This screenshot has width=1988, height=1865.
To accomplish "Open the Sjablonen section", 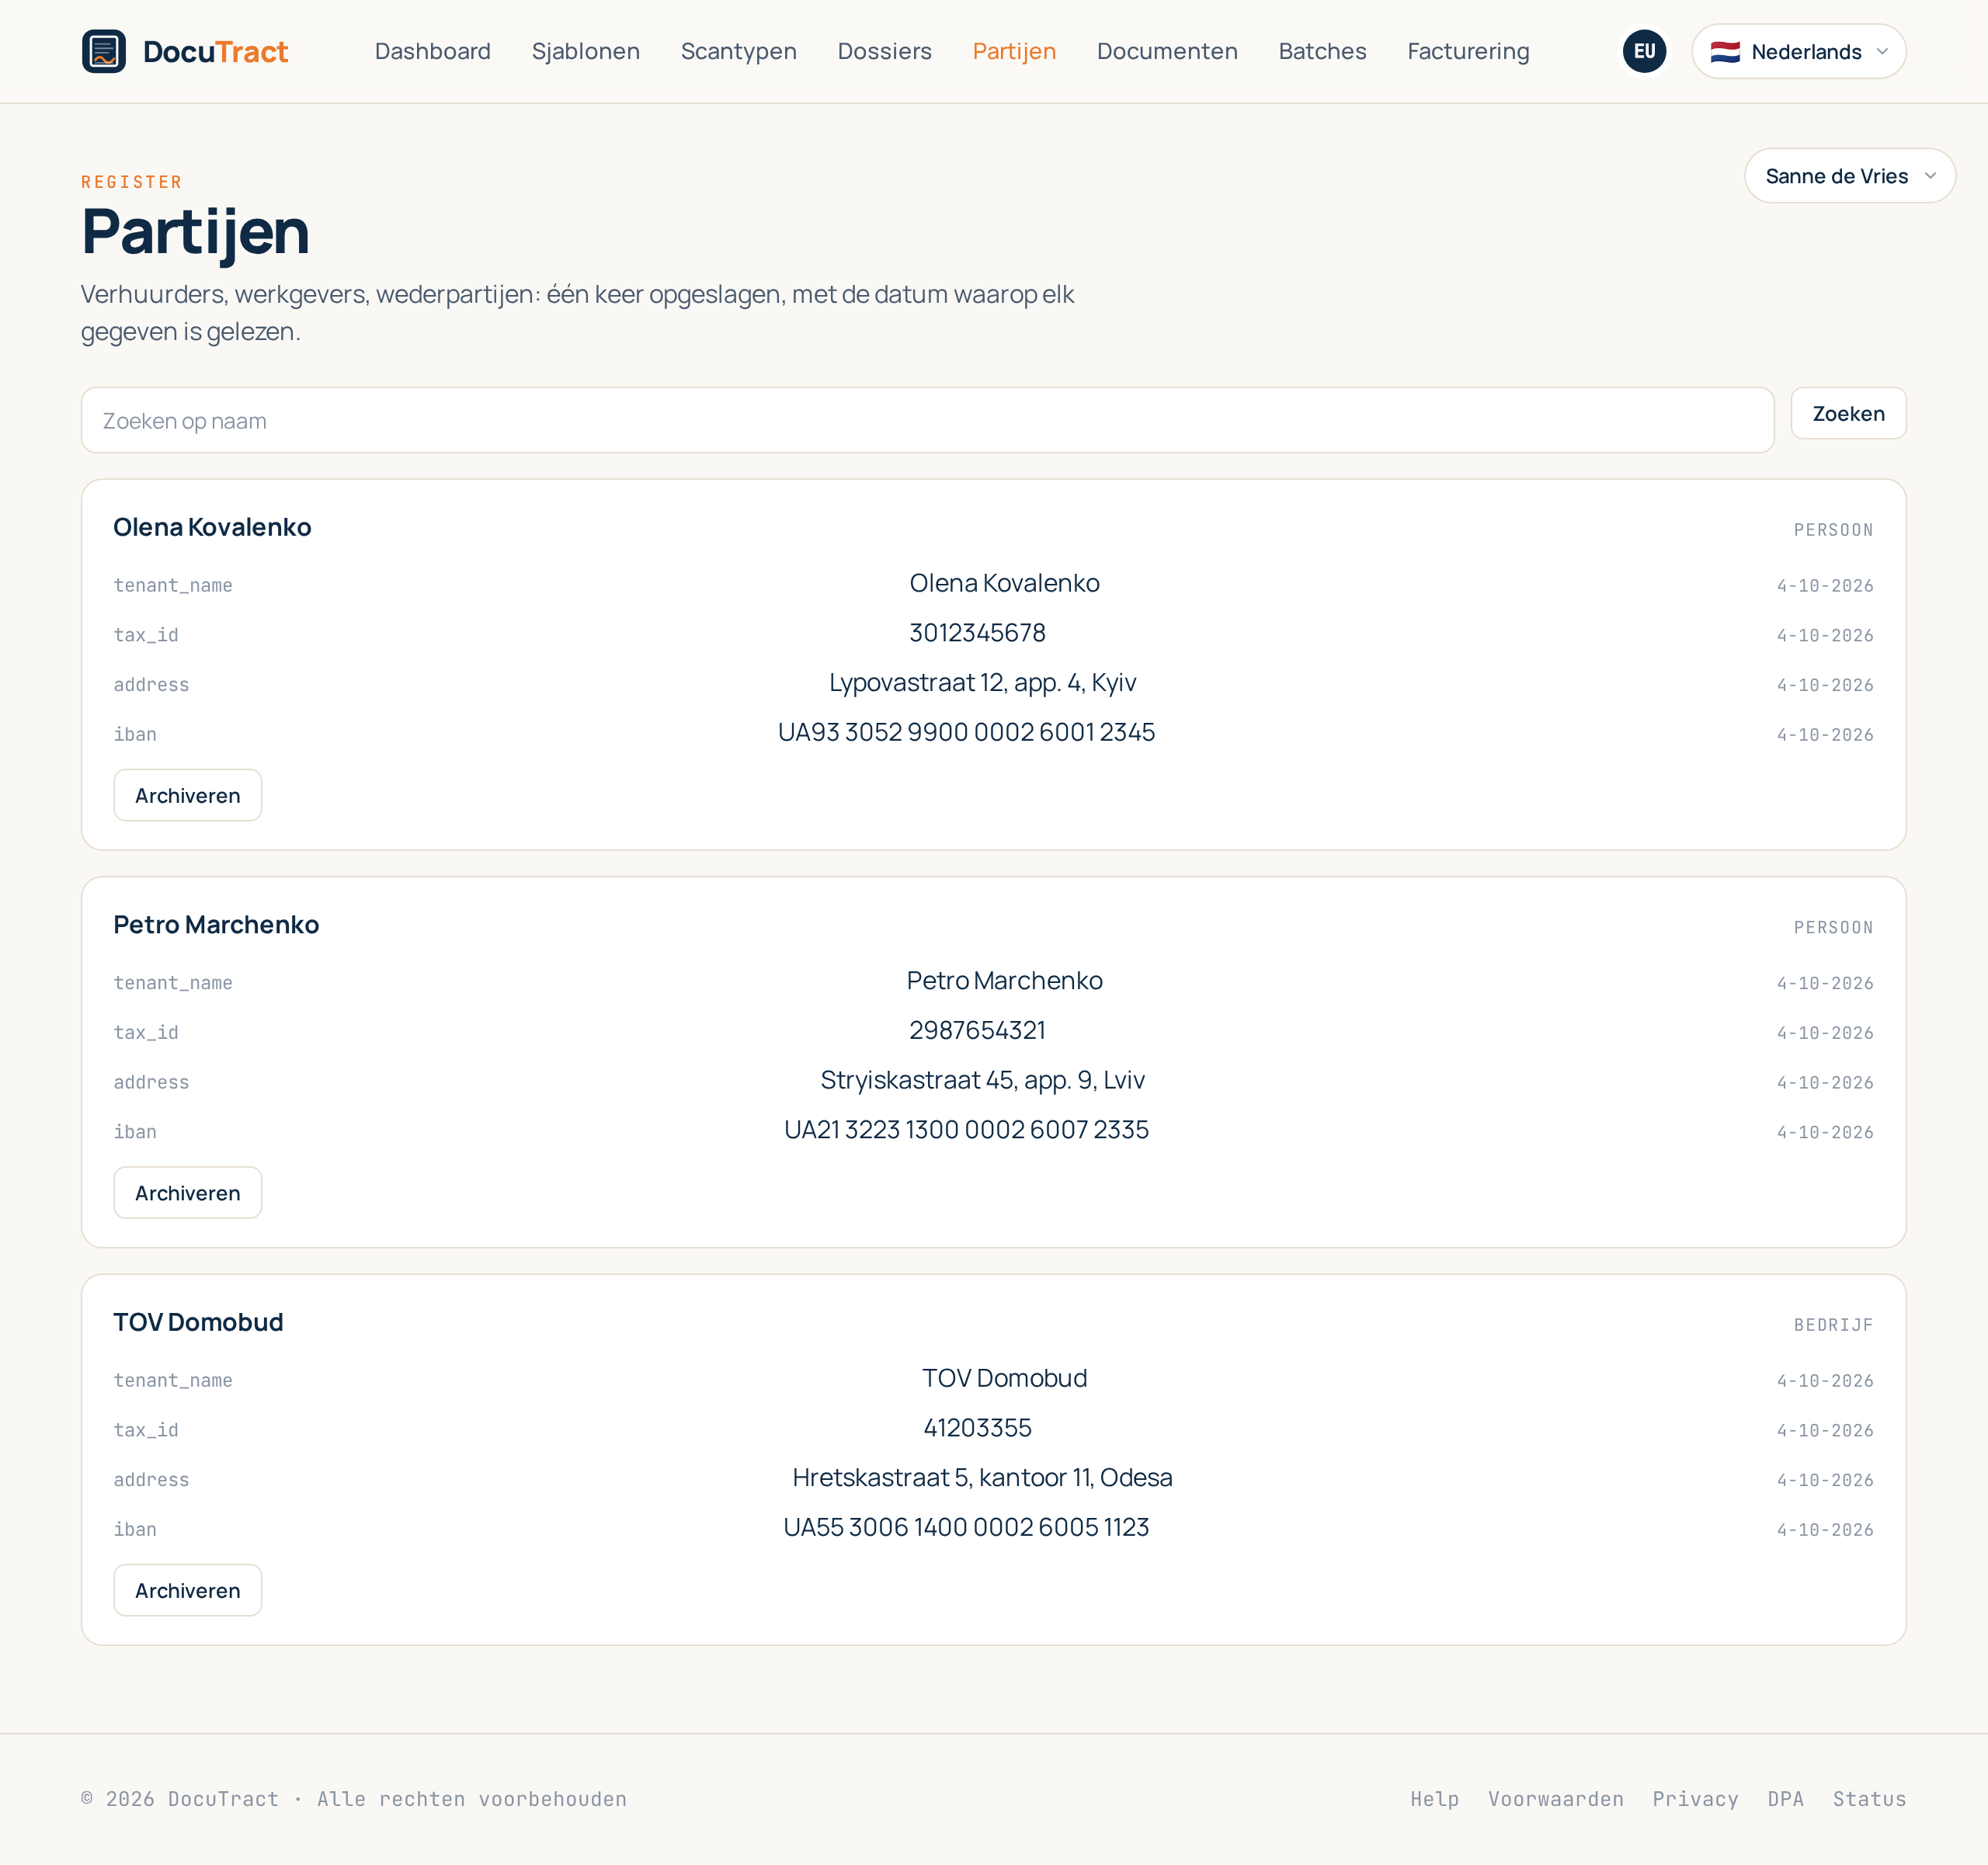I will [586, 51].
